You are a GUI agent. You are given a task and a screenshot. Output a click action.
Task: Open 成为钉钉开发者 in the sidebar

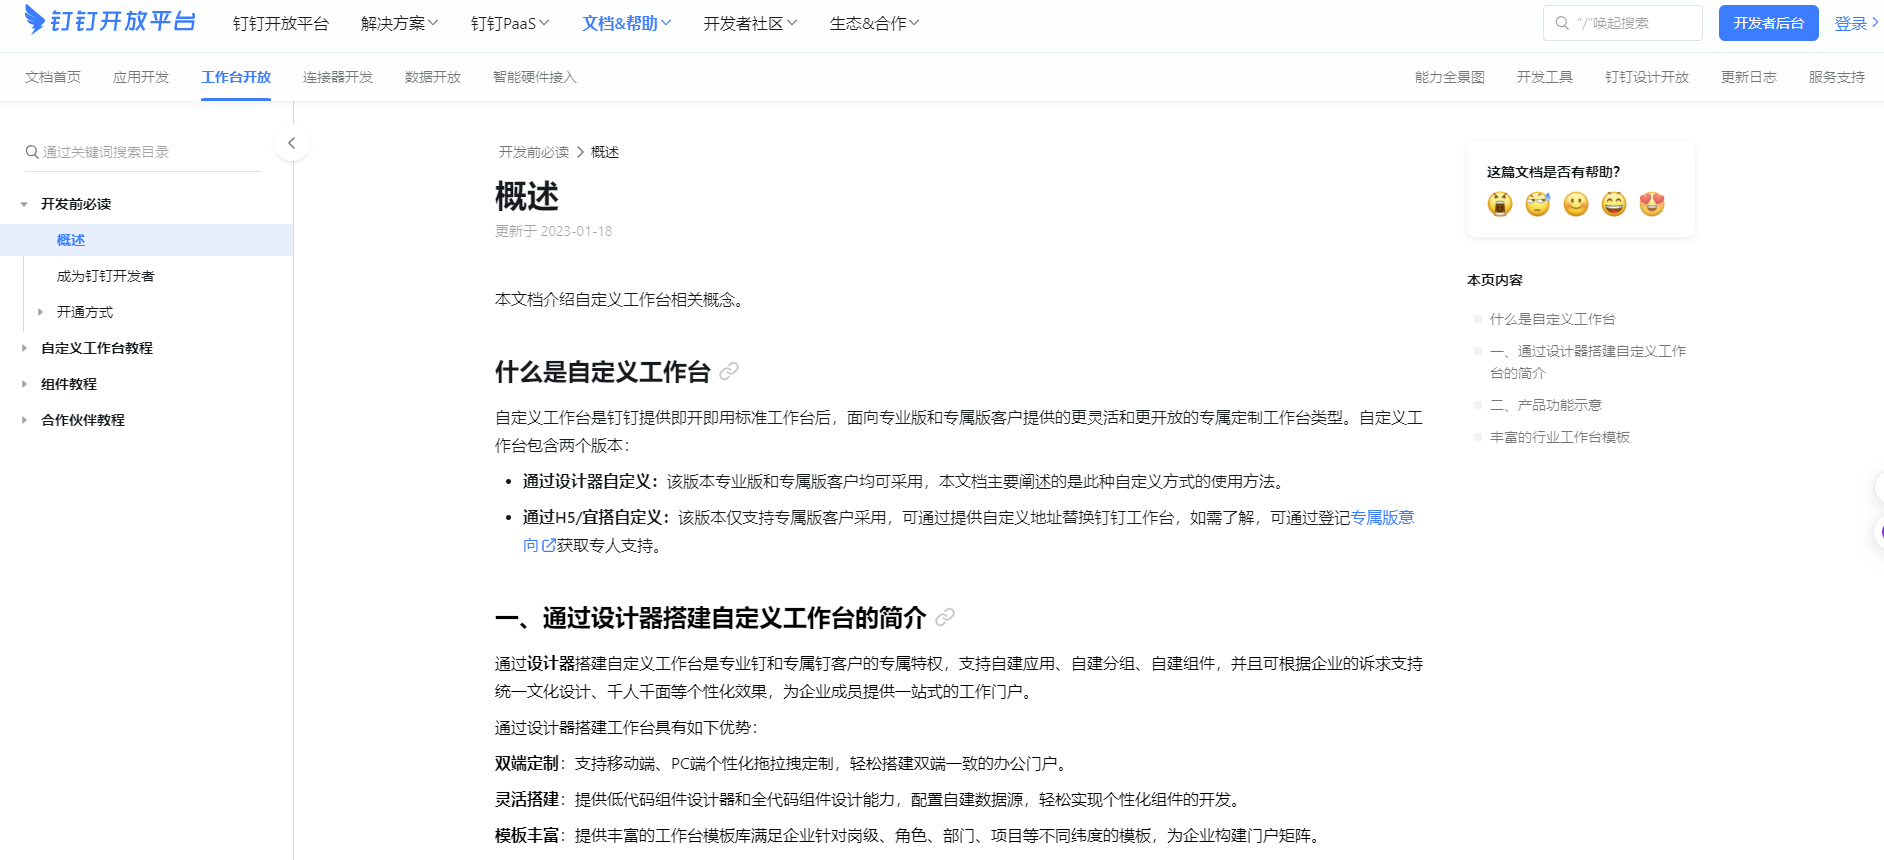(x=106, y=276)
